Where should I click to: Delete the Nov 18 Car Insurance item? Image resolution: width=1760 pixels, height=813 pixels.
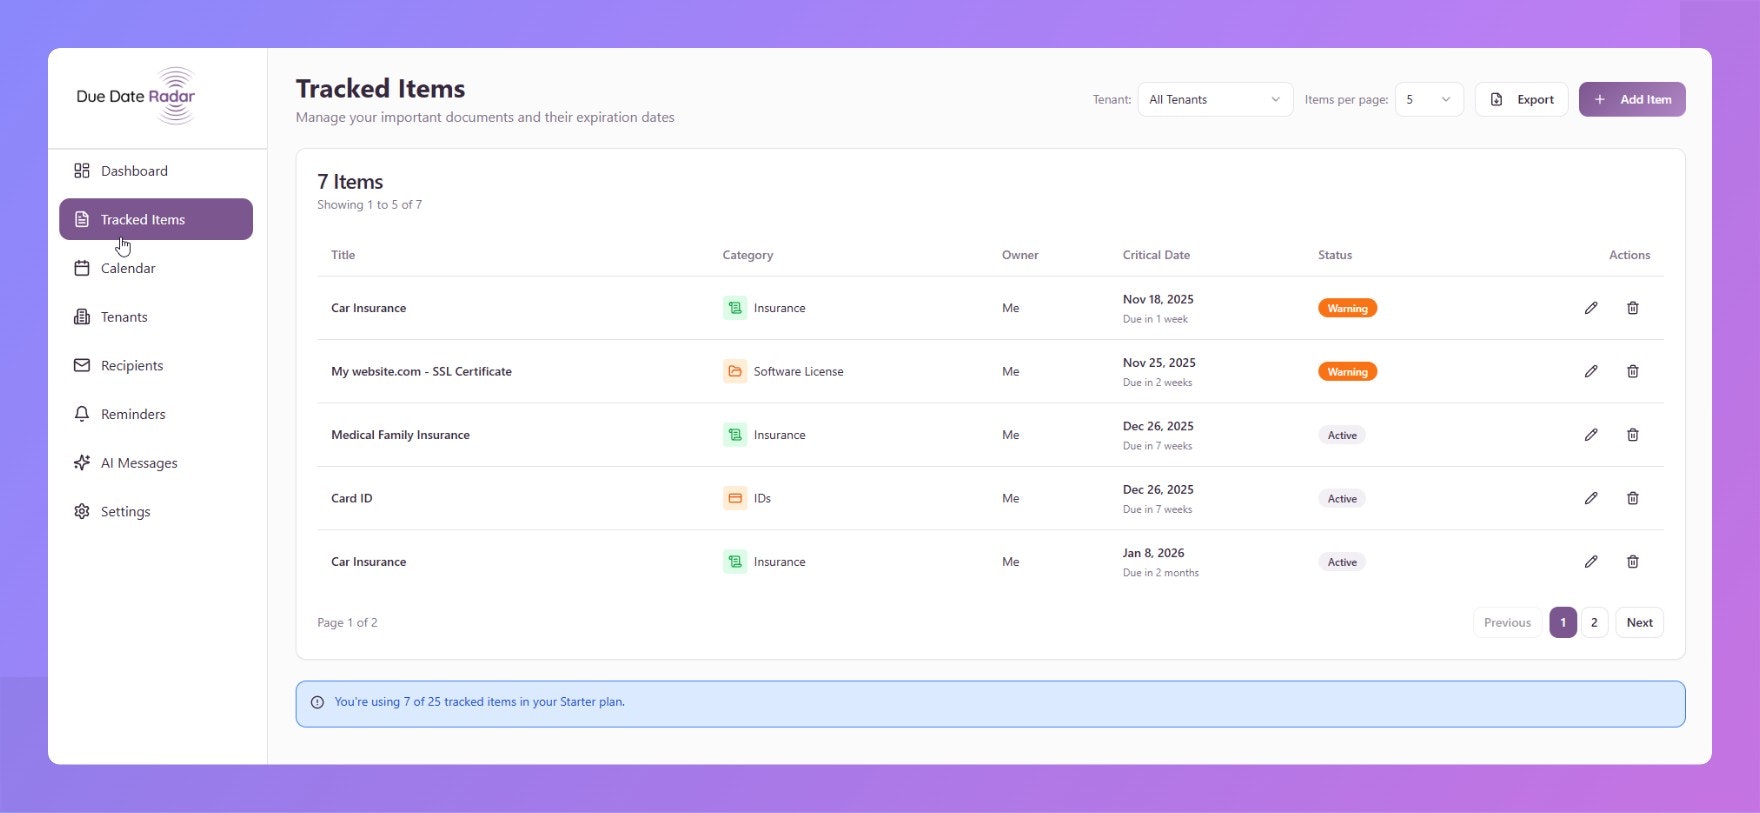(1632, 308)
